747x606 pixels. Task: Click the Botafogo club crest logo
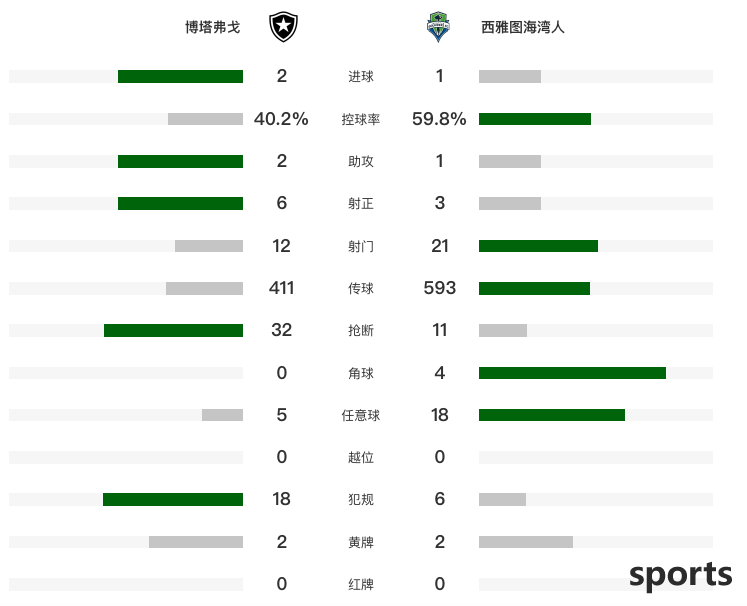[x=283, y=27]
